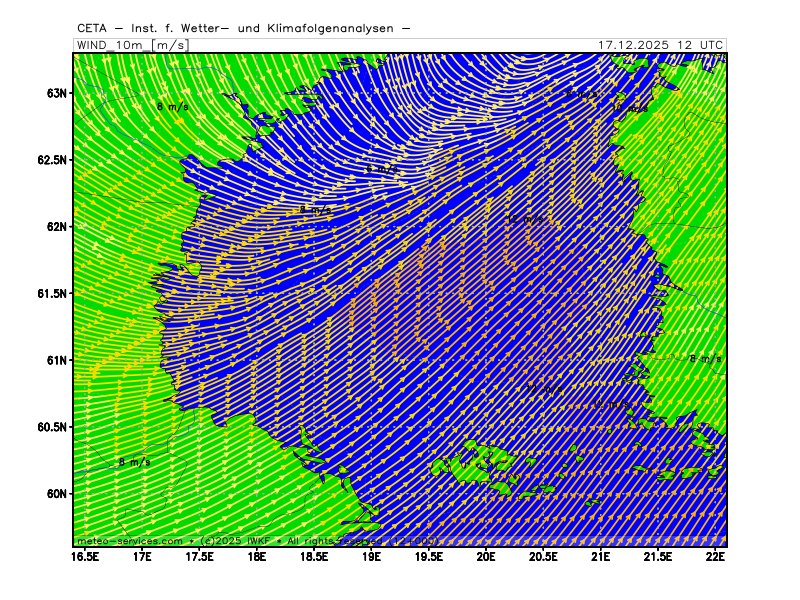Click the CETA institute title text

pos(243,29)
